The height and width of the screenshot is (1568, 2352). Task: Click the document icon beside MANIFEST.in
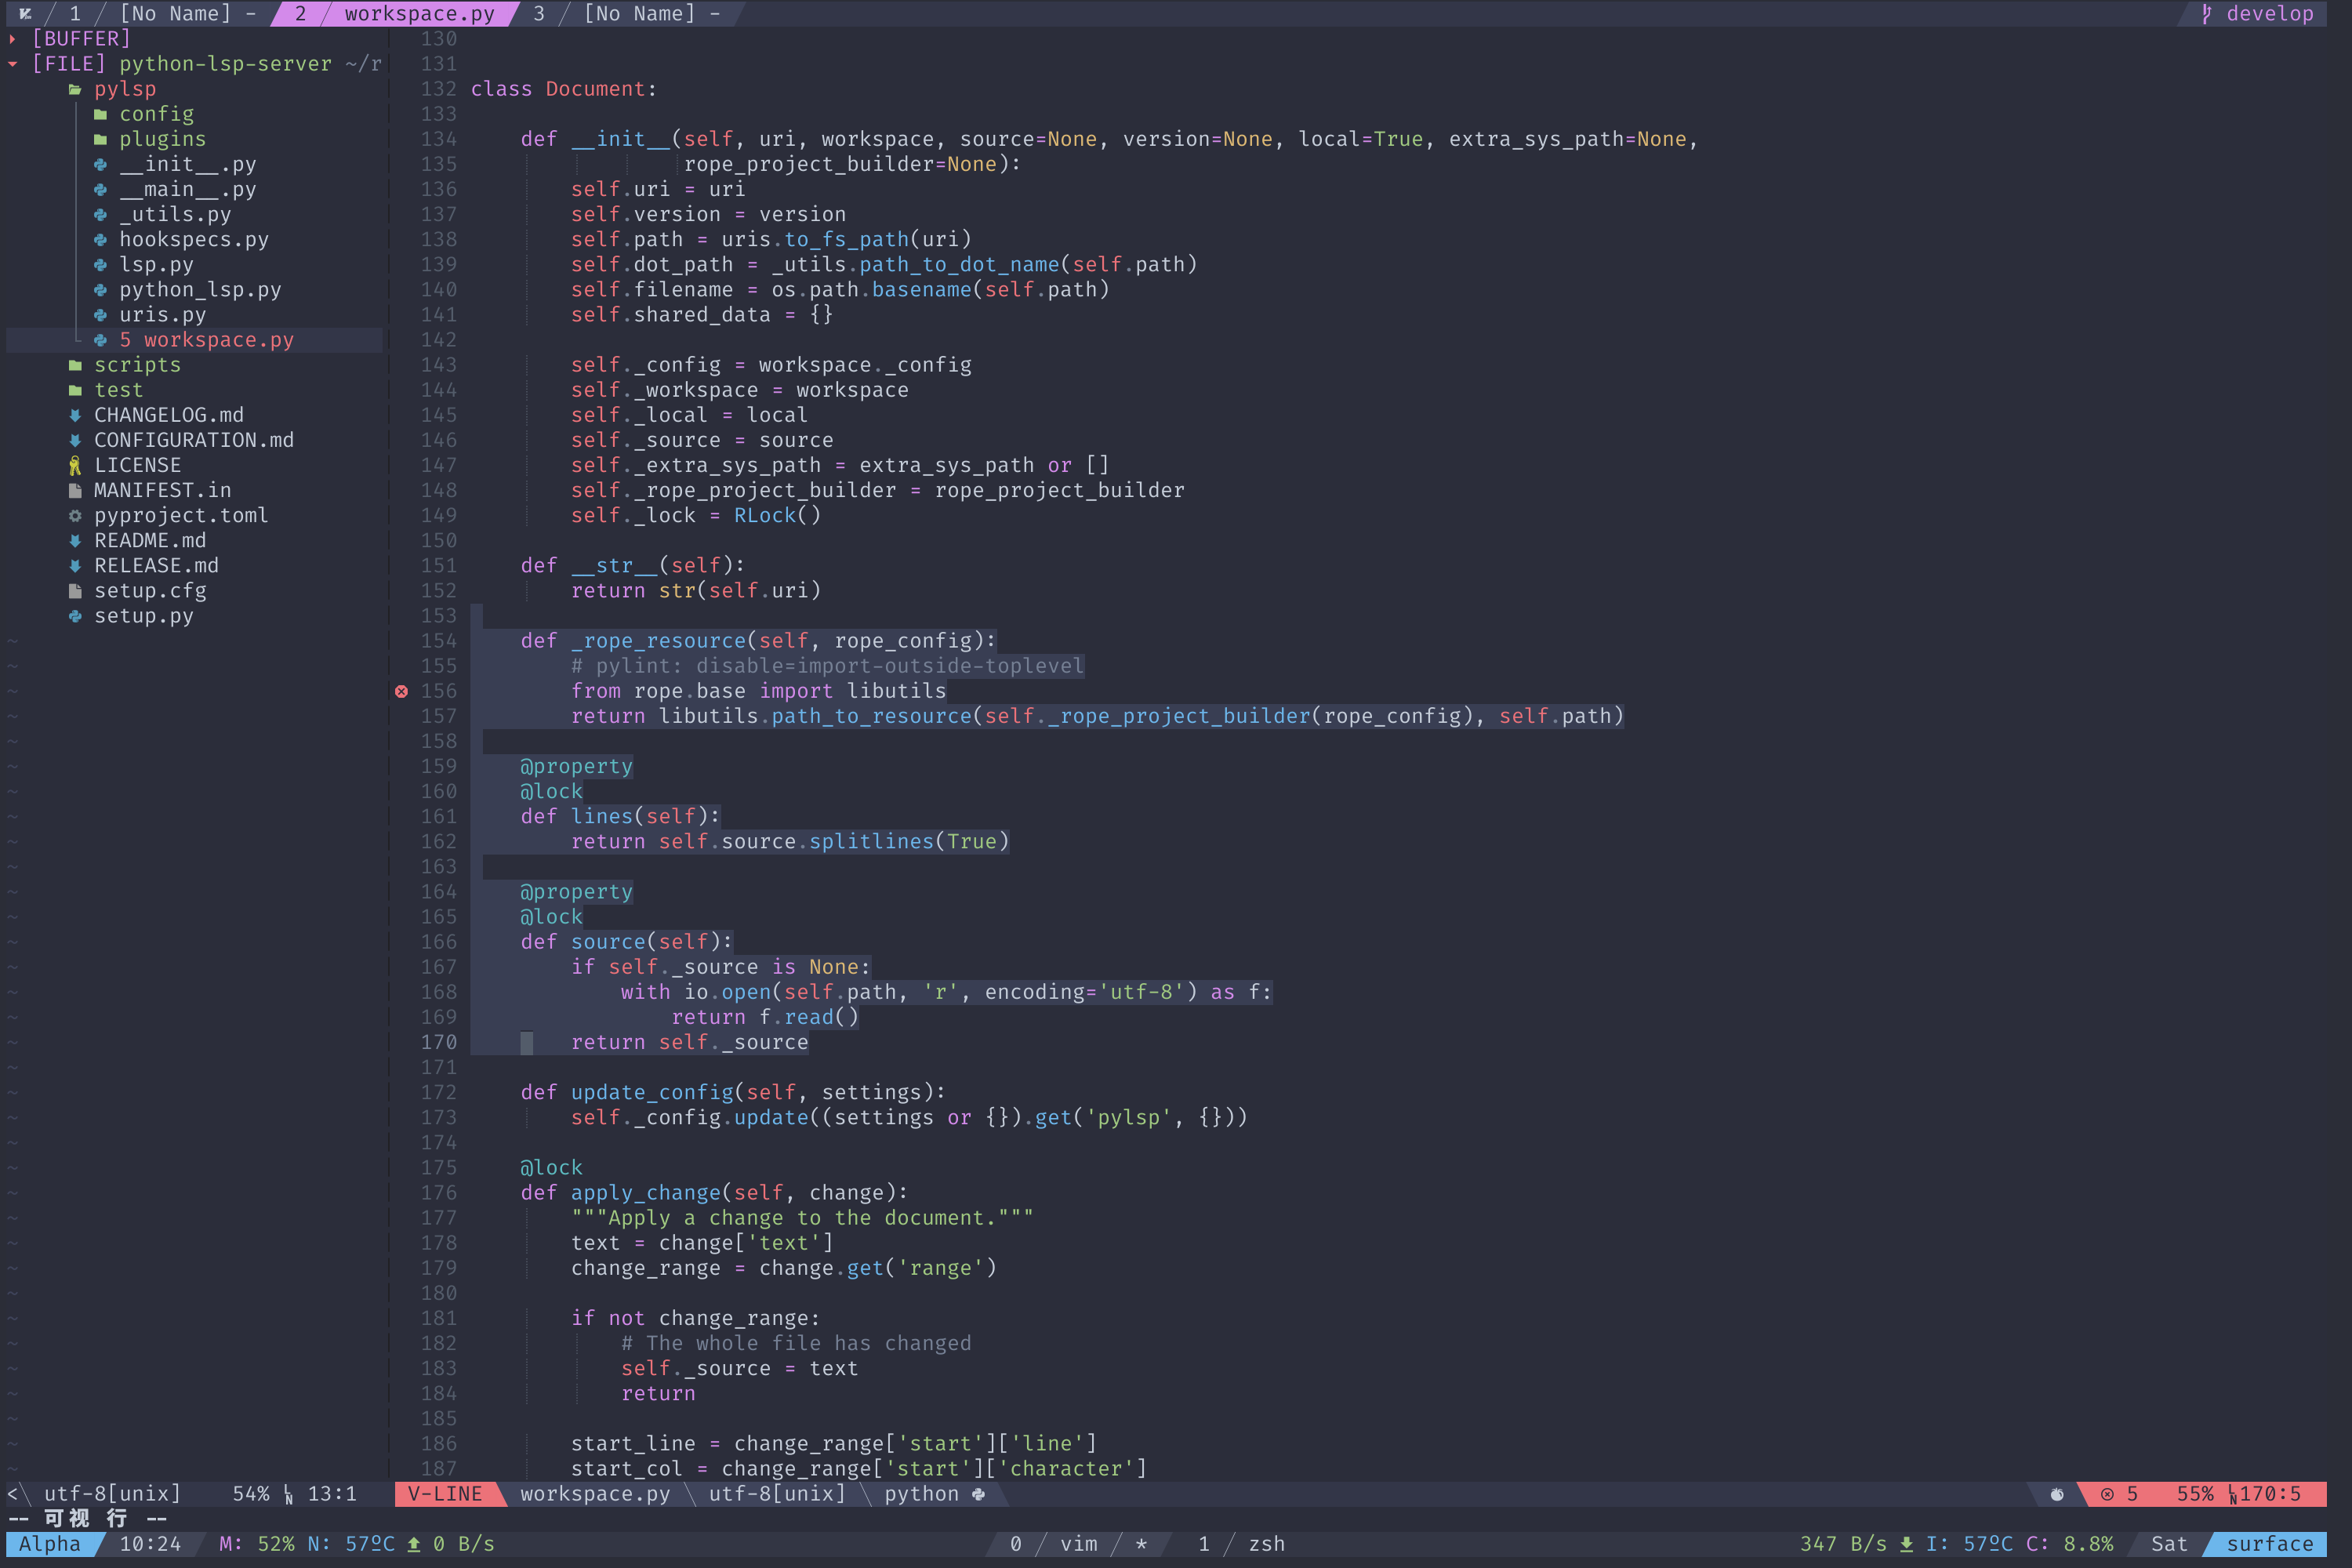(x=75, y=490)
